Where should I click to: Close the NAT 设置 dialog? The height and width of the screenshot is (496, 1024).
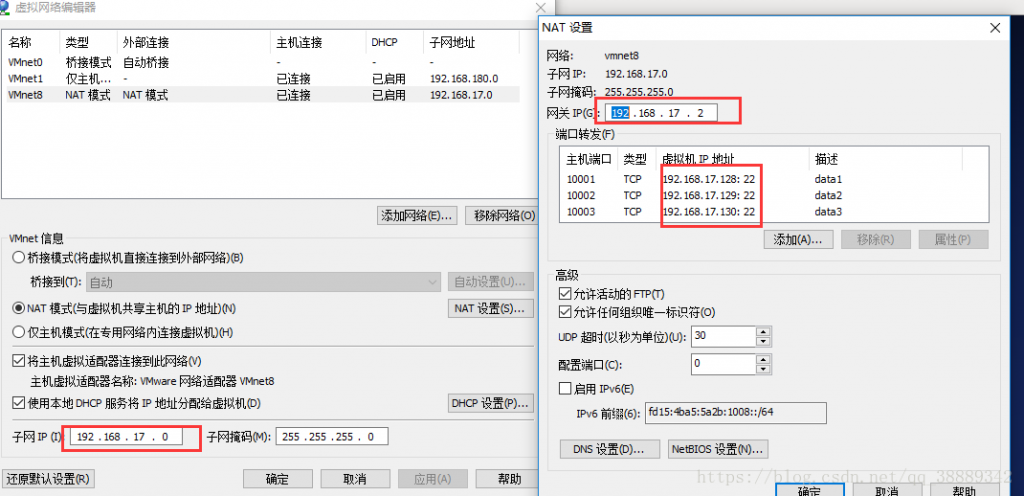995,27
